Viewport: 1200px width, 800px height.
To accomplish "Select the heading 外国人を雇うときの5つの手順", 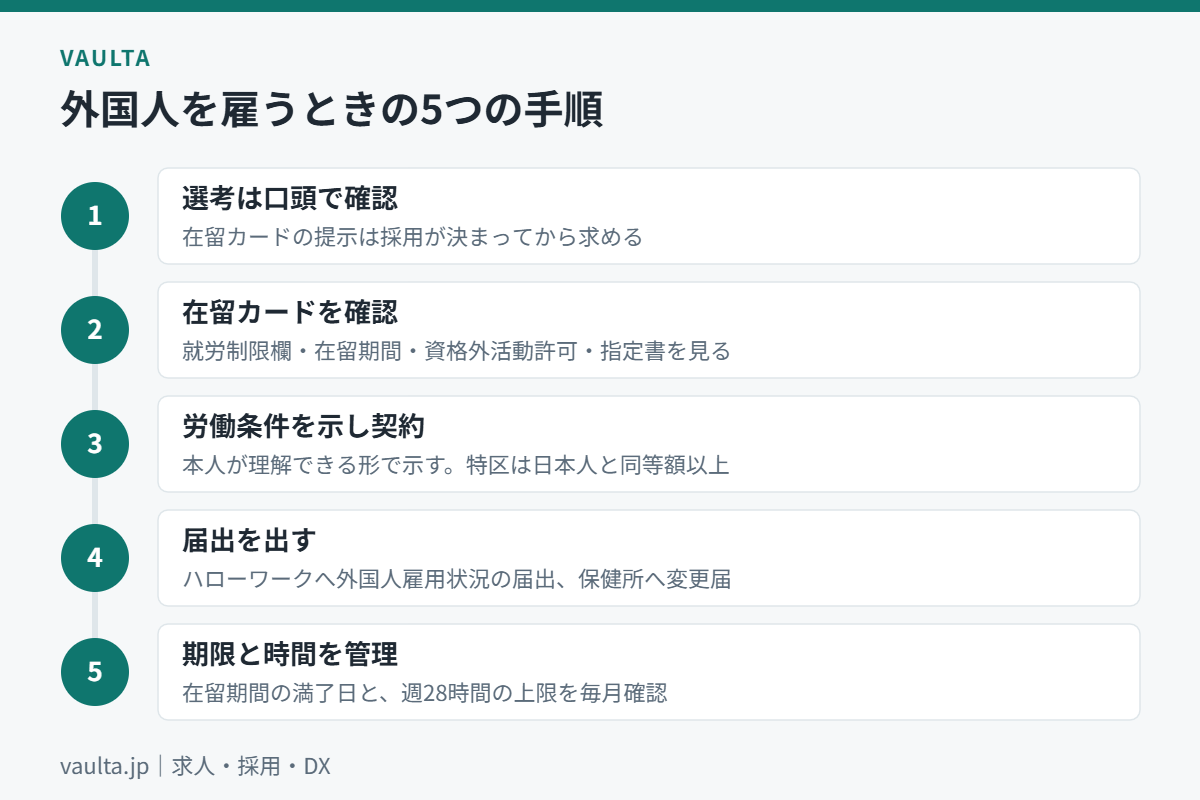I will 331,111.
